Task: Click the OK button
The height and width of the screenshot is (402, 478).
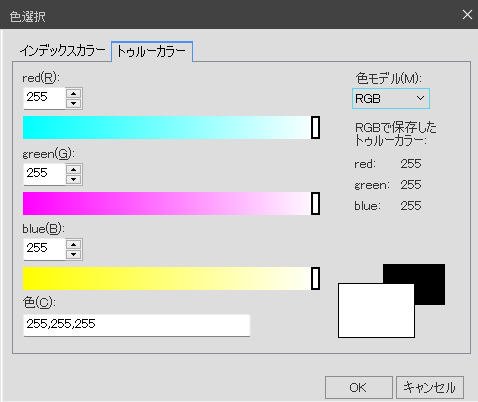Action: click(x=359, y=387)
